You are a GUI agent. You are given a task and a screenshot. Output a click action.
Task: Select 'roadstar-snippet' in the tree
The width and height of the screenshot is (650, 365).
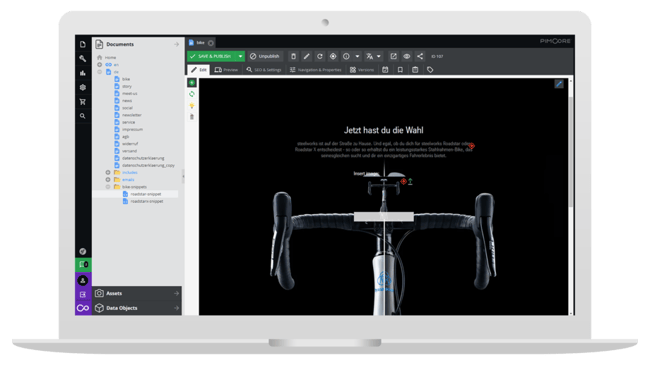pos(146,194)
